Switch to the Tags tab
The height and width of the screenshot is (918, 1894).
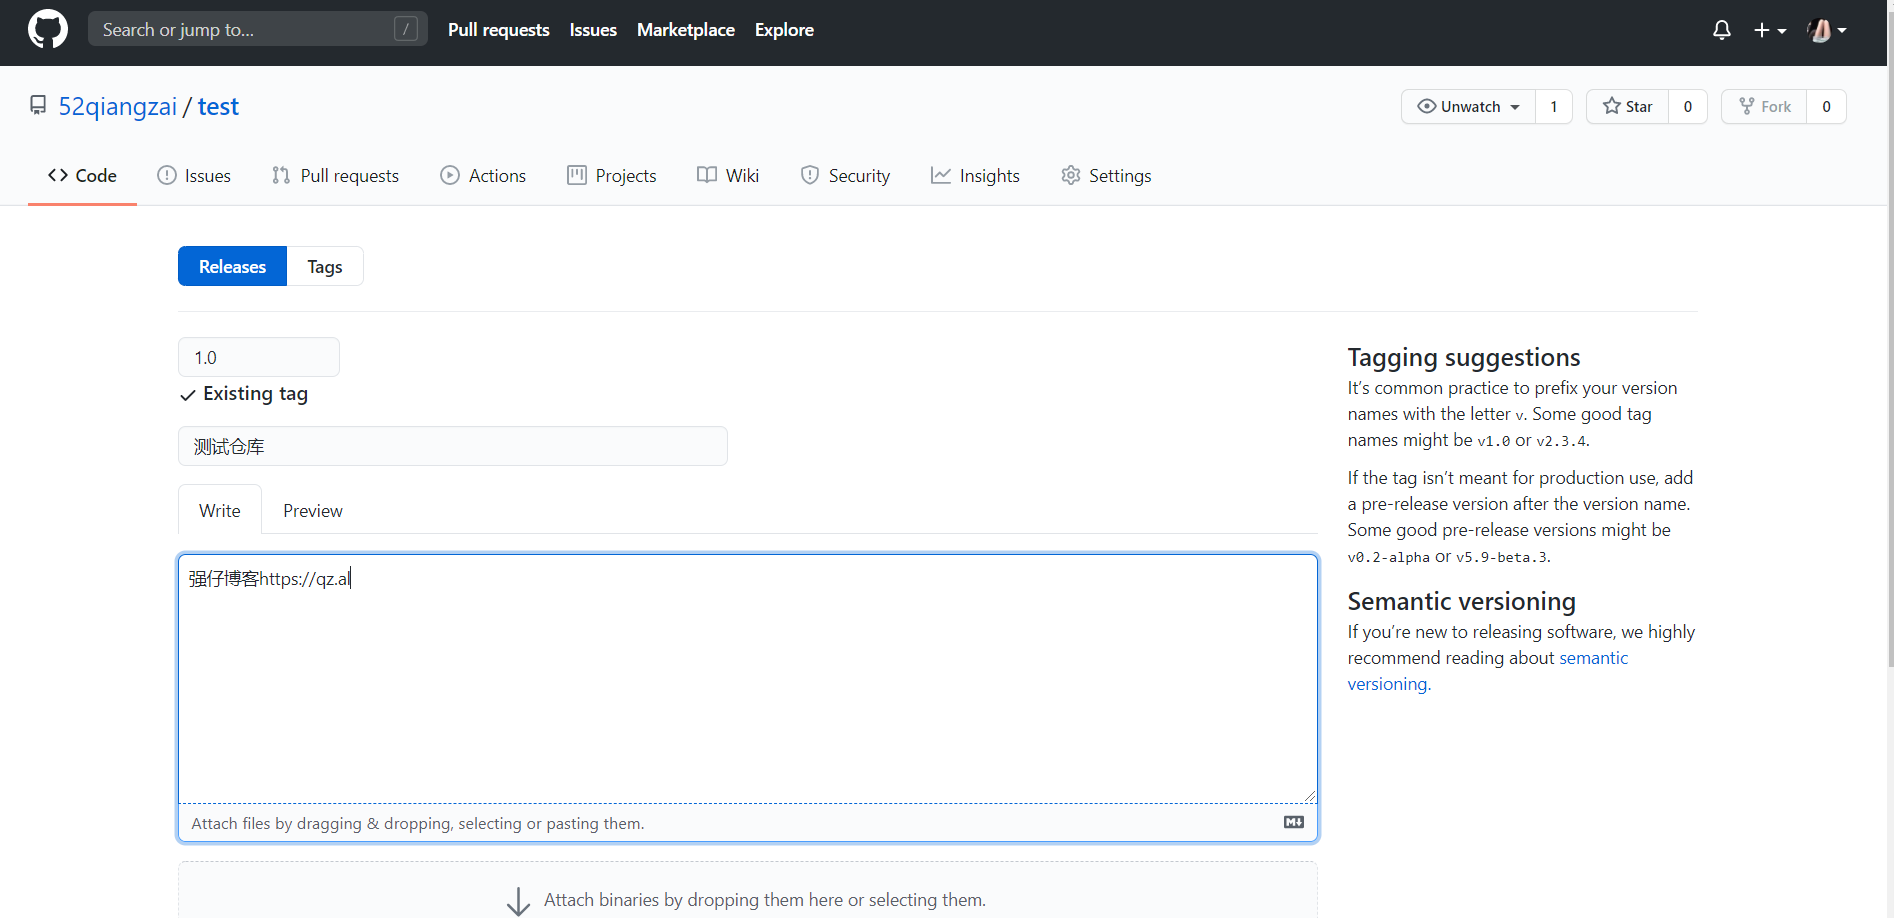(x=324, y=267)
